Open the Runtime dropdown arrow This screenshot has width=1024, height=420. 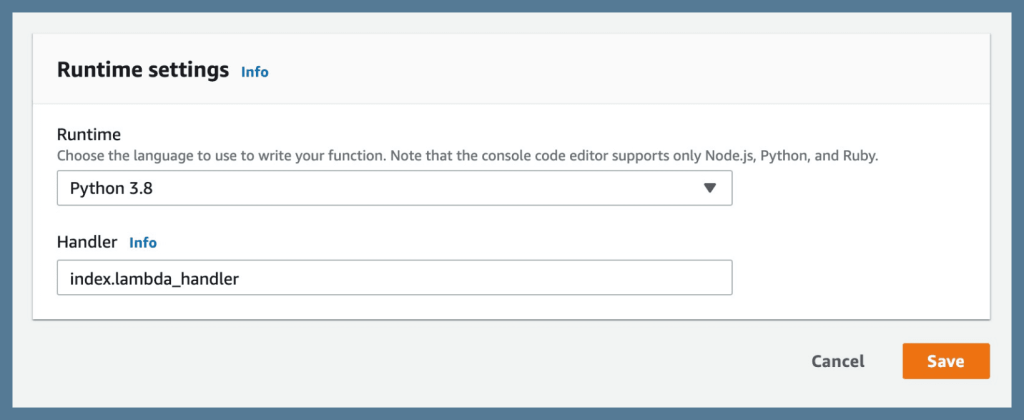point(710,188)
